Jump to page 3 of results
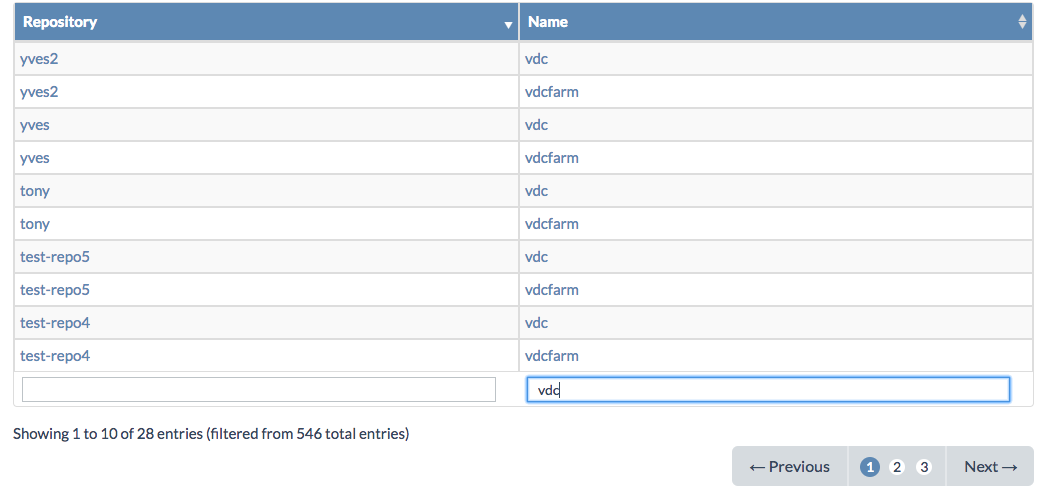 (924, 467)
